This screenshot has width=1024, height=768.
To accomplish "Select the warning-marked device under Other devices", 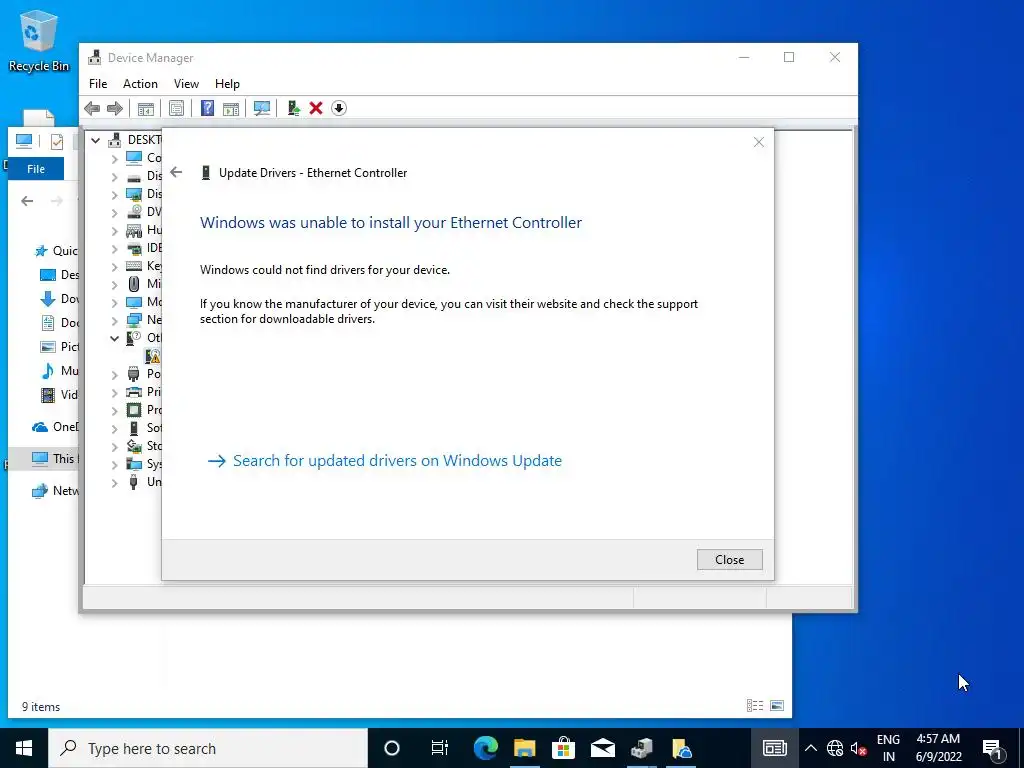I will tap(153, 356).
